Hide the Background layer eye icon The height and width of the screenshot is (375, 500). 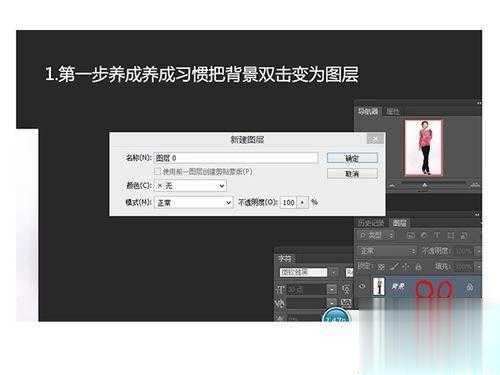pos(363,286)
